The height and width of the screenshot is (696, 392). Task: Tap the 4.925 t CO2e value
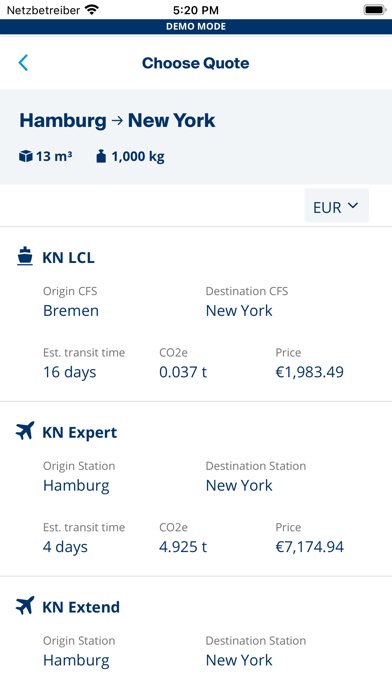coord(183,546)
